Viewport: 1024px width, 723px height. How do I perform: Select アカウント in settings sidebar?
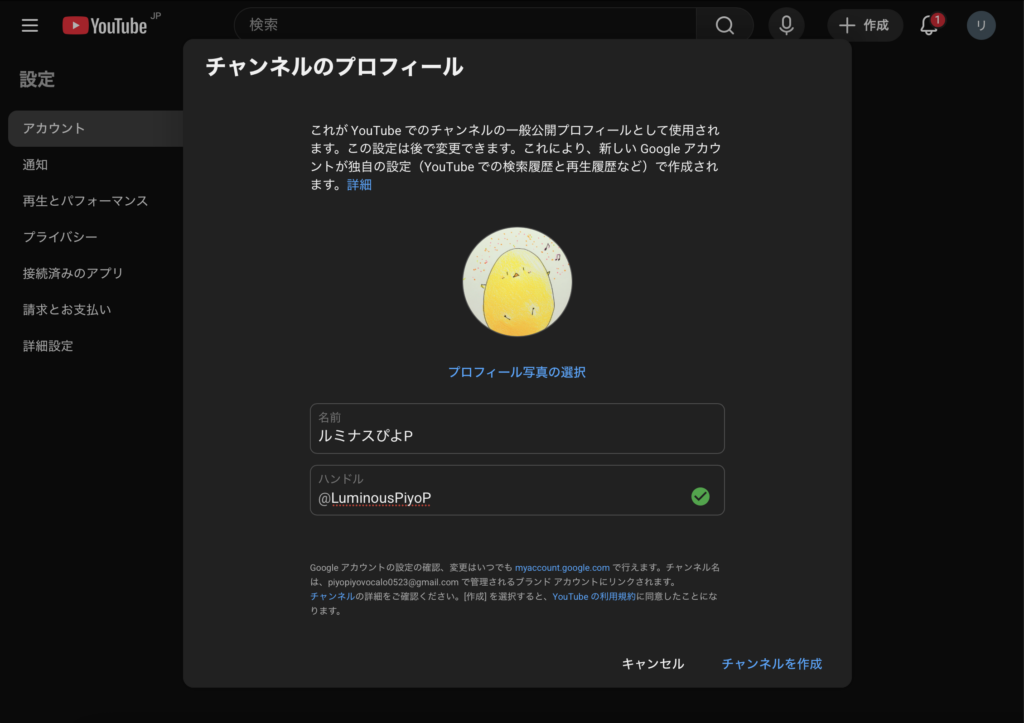pyautogui.click(x=54, y=128)
